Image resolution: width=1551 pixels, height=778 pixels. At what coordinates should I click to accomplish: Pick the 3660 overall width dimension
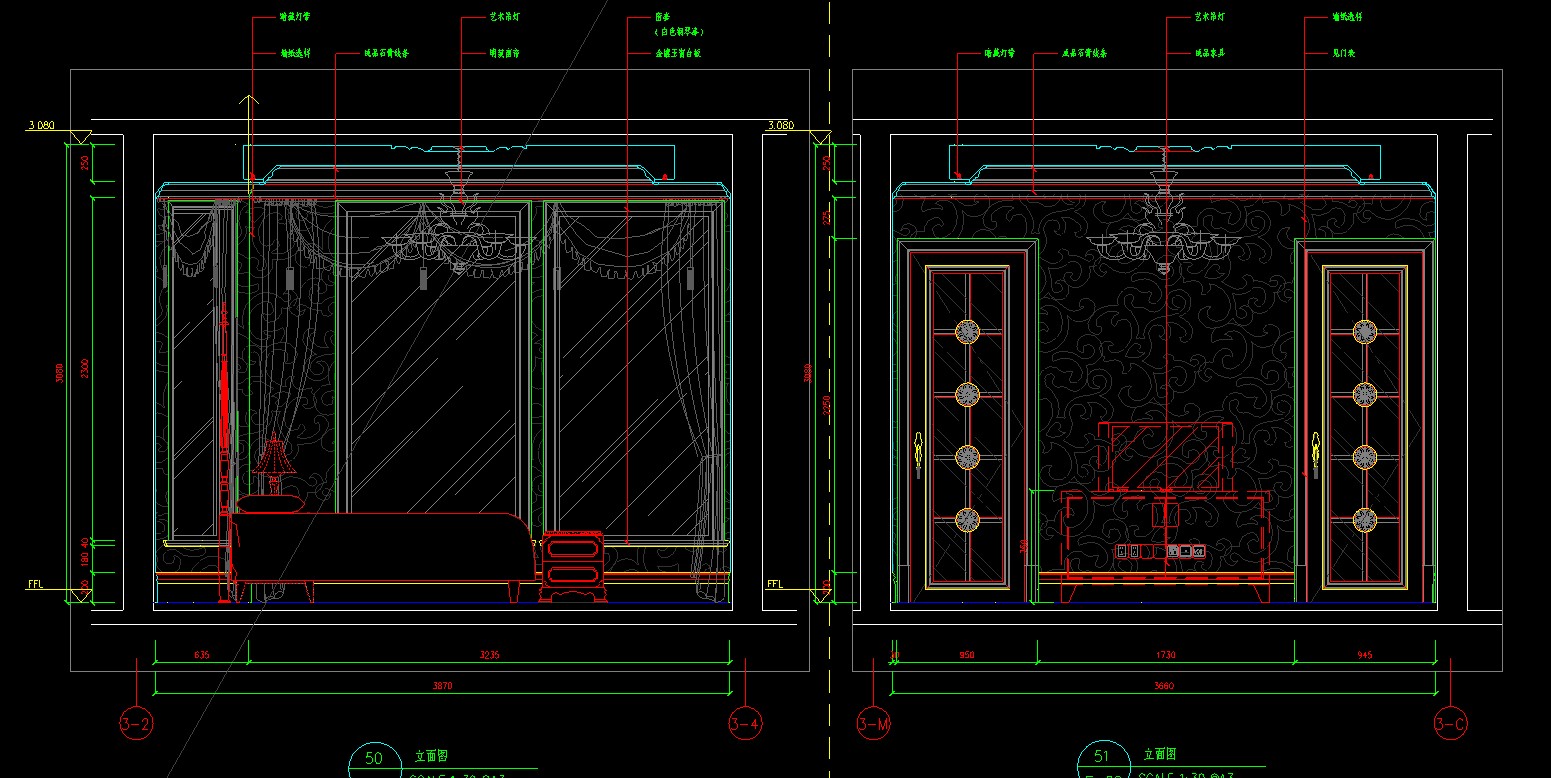point(1165,686)
